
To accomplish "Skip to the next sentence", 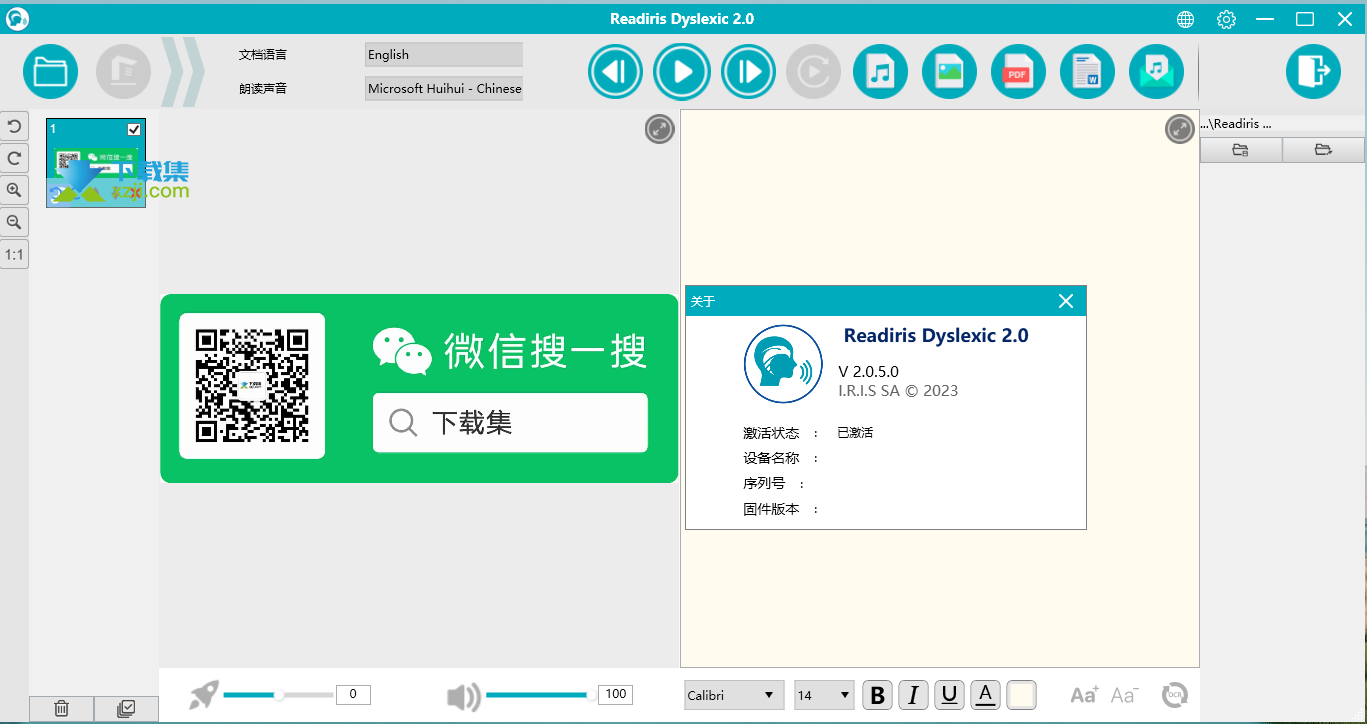I will (748, 72).
